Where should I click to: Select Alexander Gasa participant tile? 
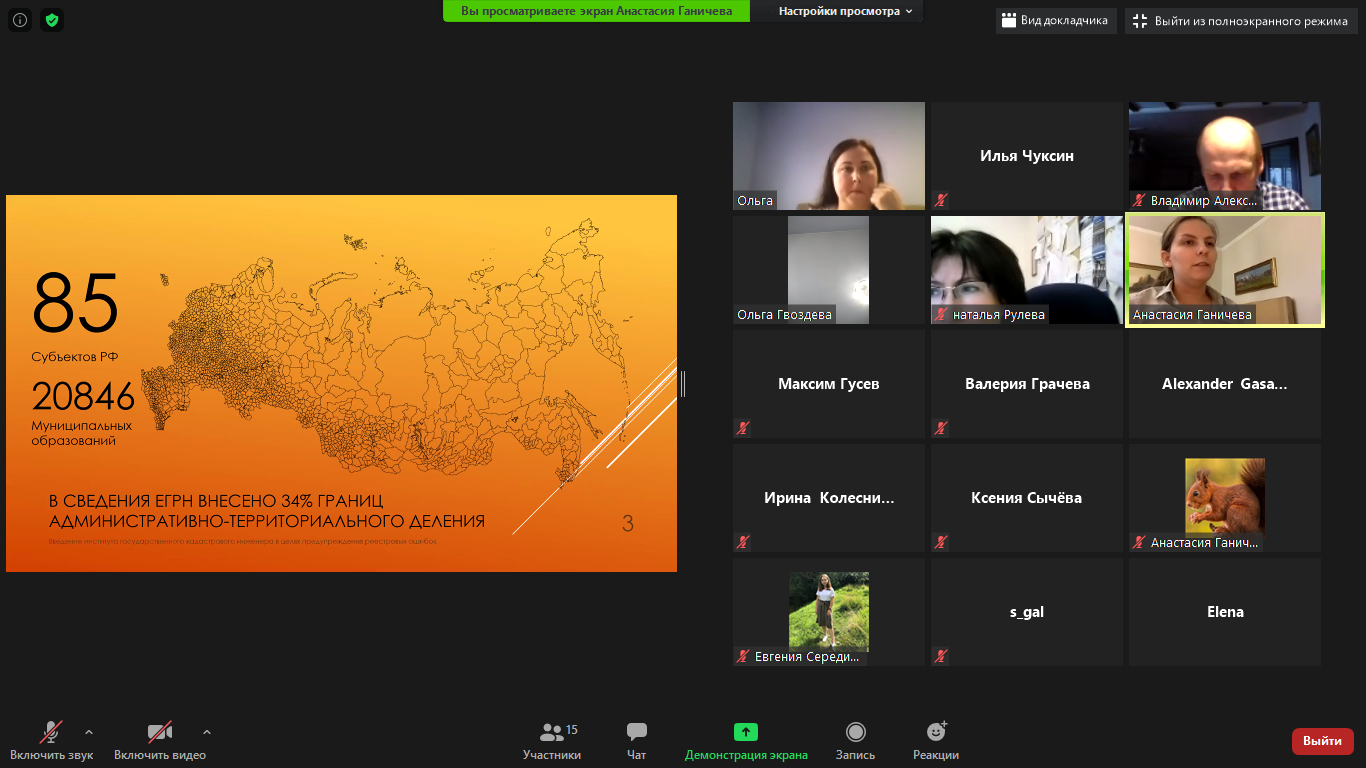tap(1225, 384)
